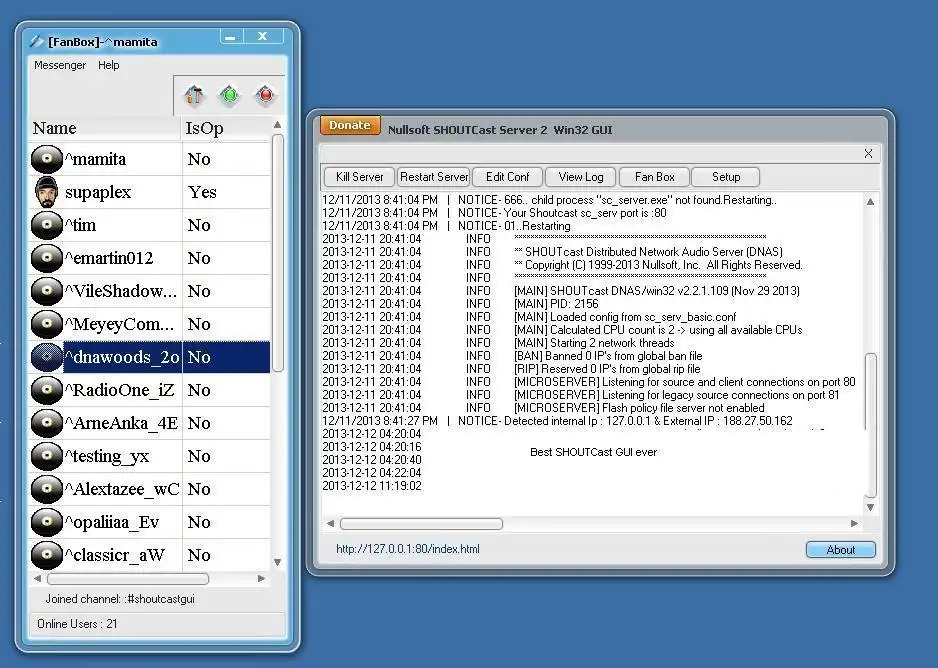Click the 'Best SHOUTCast GUI ever' log text
The image size is (938, 668).
coord(593,452)
